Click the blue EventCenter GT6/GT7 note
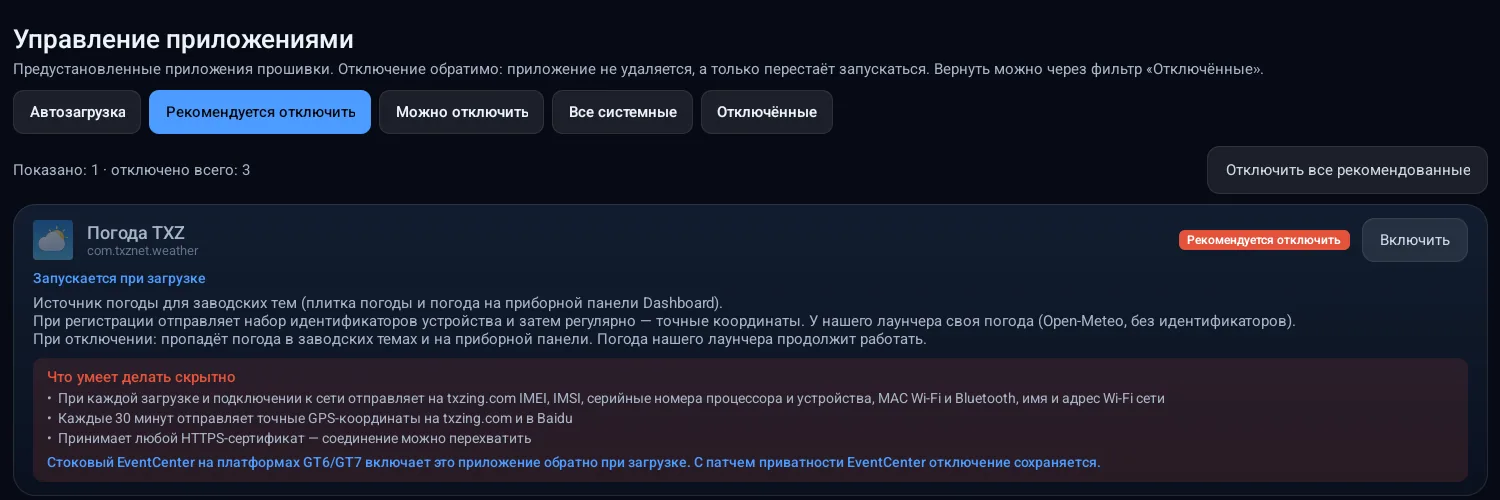Screen dimensions: 1500x500 point(573,462)
